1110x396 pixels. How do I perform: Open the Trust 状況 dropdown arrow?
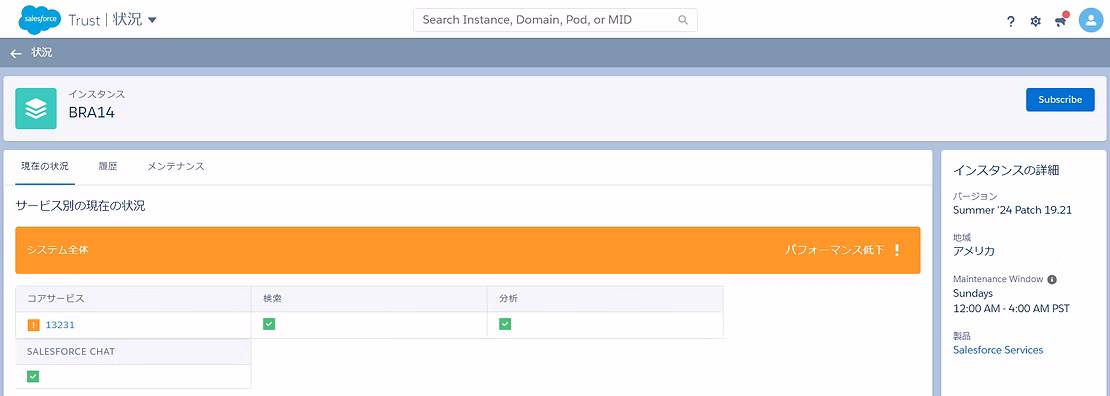pyautogui.click(x=152, y=20)
